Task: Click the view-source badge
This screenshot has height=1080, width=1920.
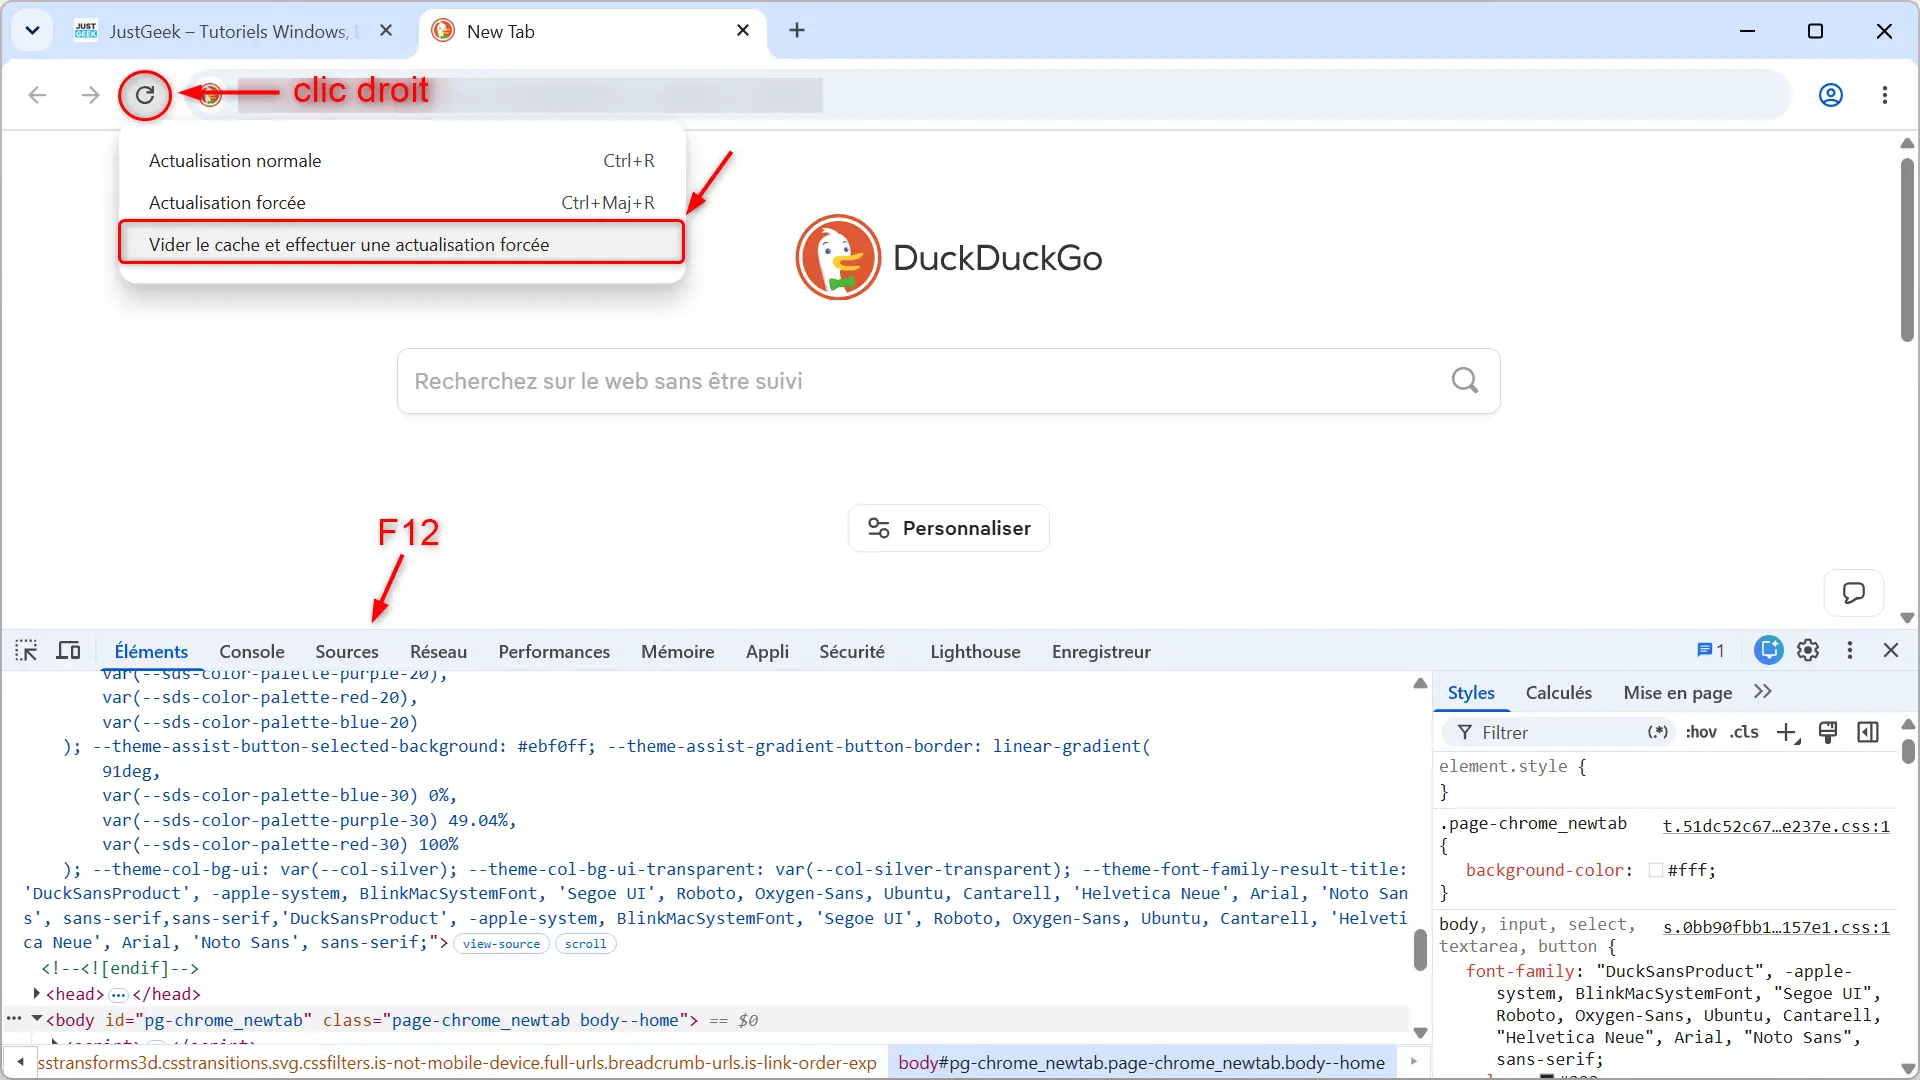Action: click(501, 944)
